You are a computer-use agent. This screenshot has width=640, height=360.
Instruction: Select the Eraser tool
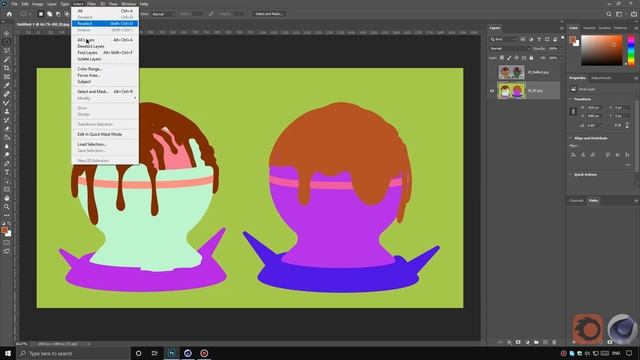tap(7, 129)
